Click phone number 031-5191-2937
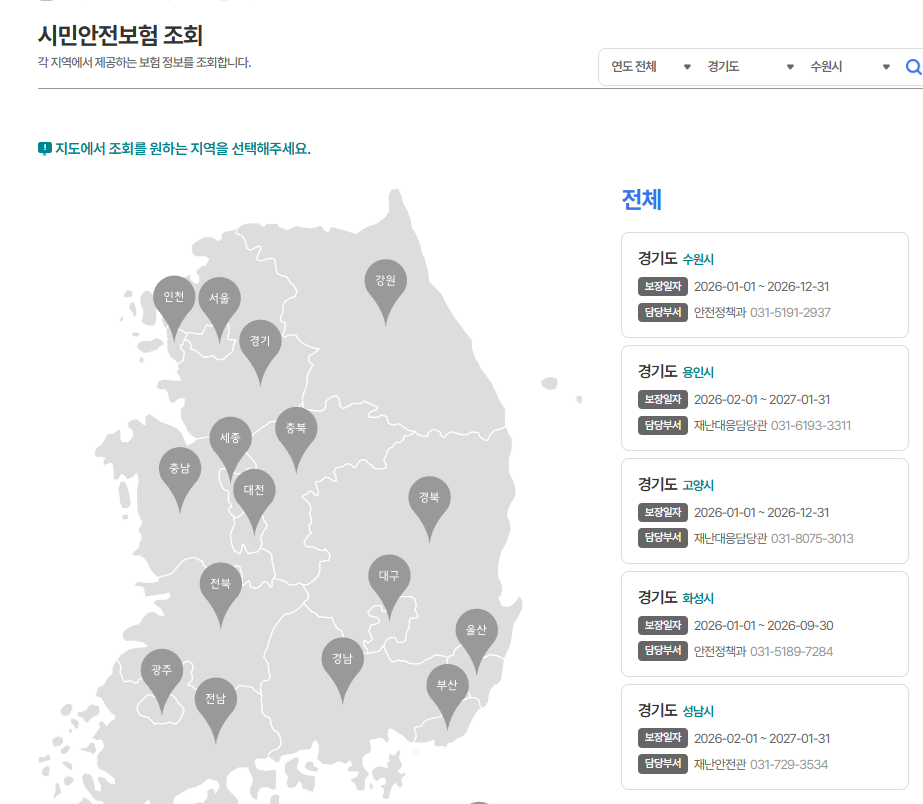This screenshot has height=804, width=923. click(790, 313)
